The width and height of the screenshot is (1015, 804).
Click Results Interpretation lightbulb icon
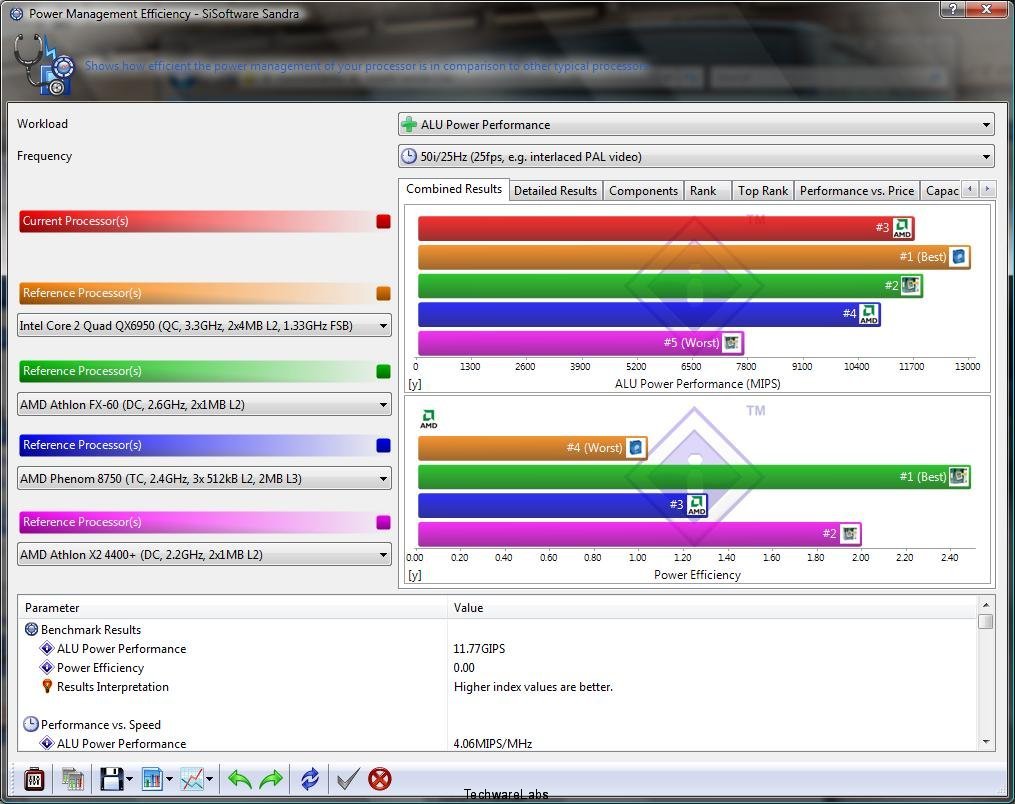coord(47,686)
